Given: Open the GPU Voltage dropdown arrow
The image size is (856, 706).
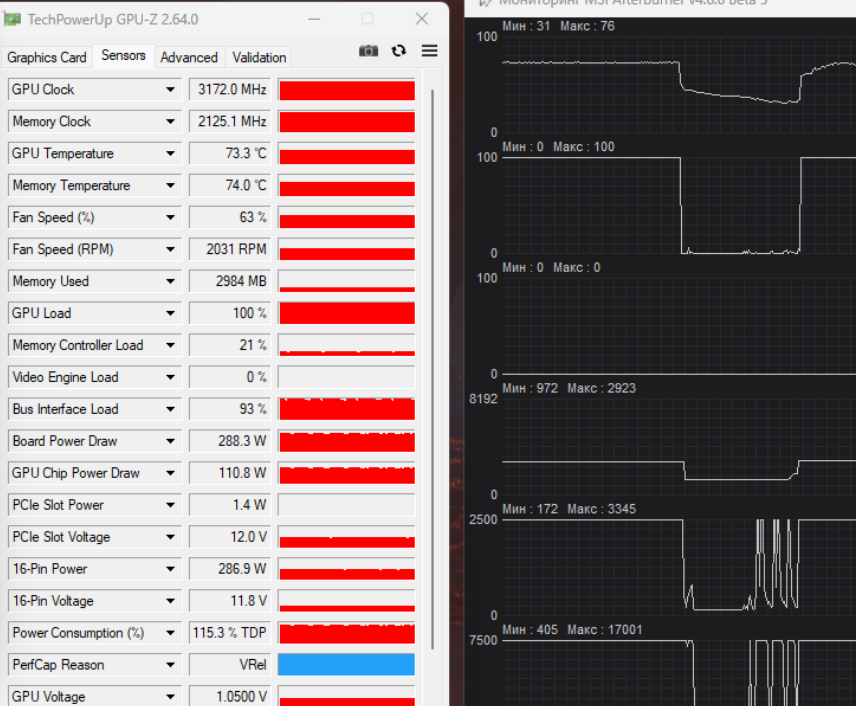Looking at the screenshot, I should [171, 697].
